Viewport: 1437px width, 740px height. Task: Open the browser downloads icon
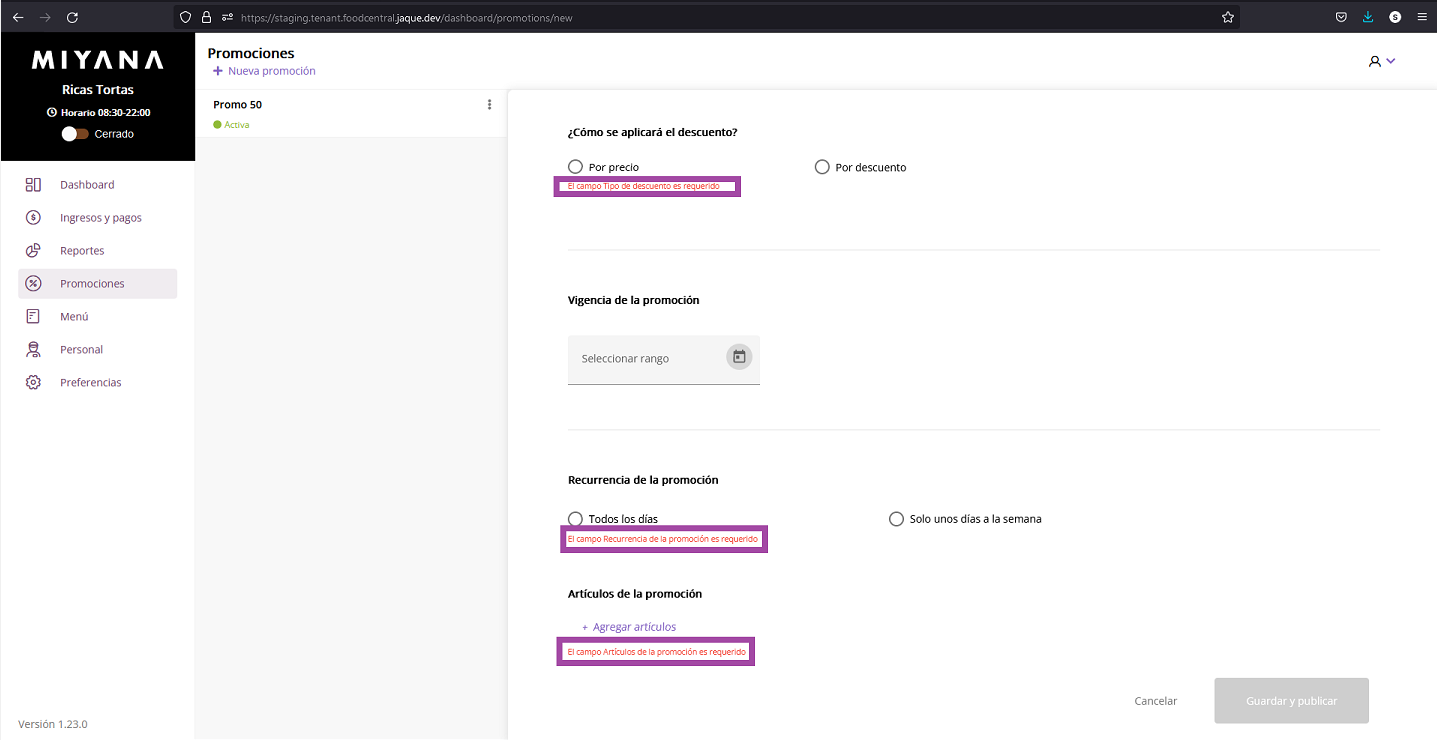1368,17
